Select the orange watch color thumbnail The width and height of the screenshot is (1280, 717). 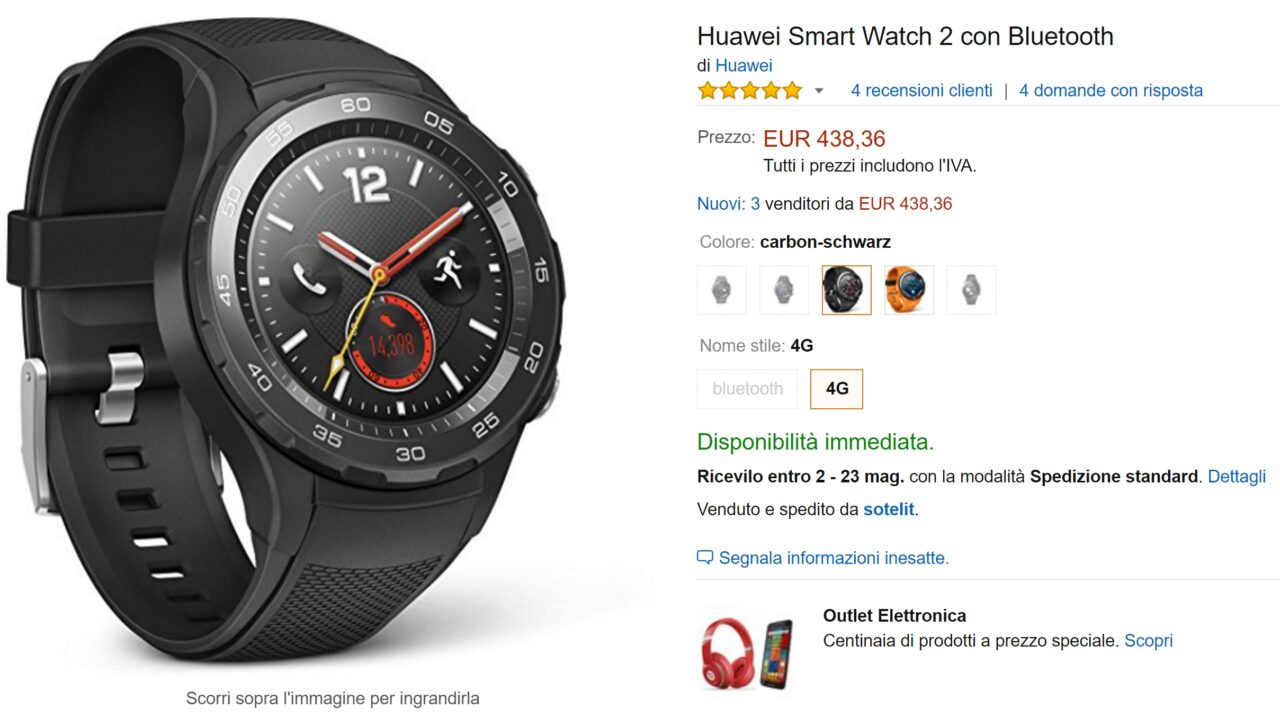pyautogui.click(x=909, y=290)
